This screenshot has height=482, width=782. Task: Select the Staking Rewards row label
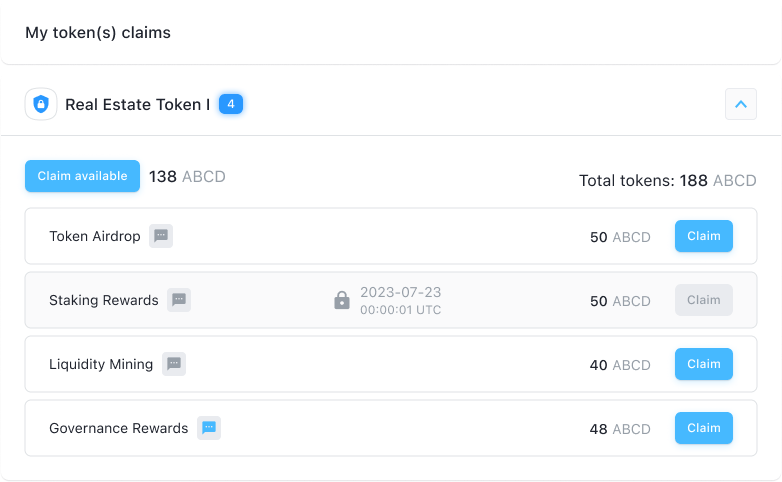pyautogui.click(x=104, y=300)
